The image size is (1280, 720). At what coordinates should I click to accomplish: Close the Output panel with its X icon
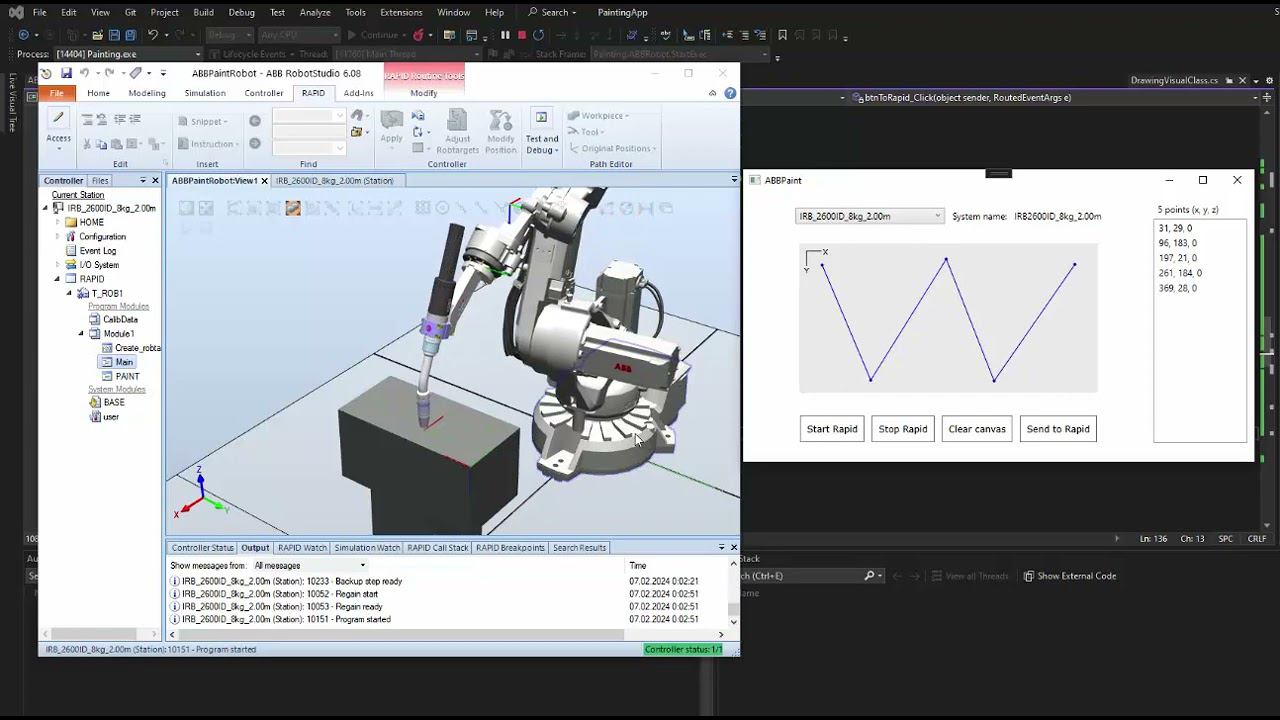(x=733, y=547)
